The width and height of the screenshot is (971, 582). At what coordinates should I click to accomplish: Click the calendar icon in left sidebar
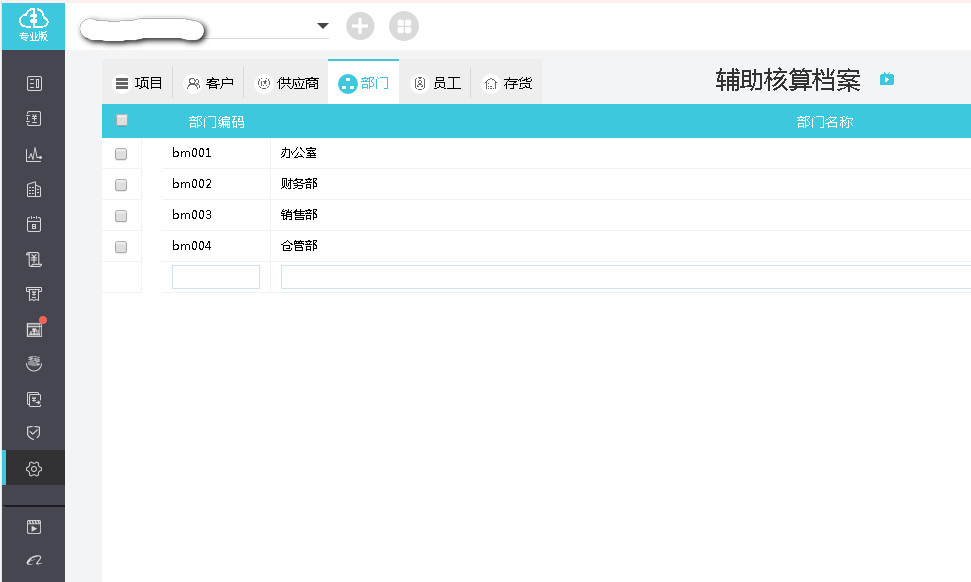coord(34,224)
